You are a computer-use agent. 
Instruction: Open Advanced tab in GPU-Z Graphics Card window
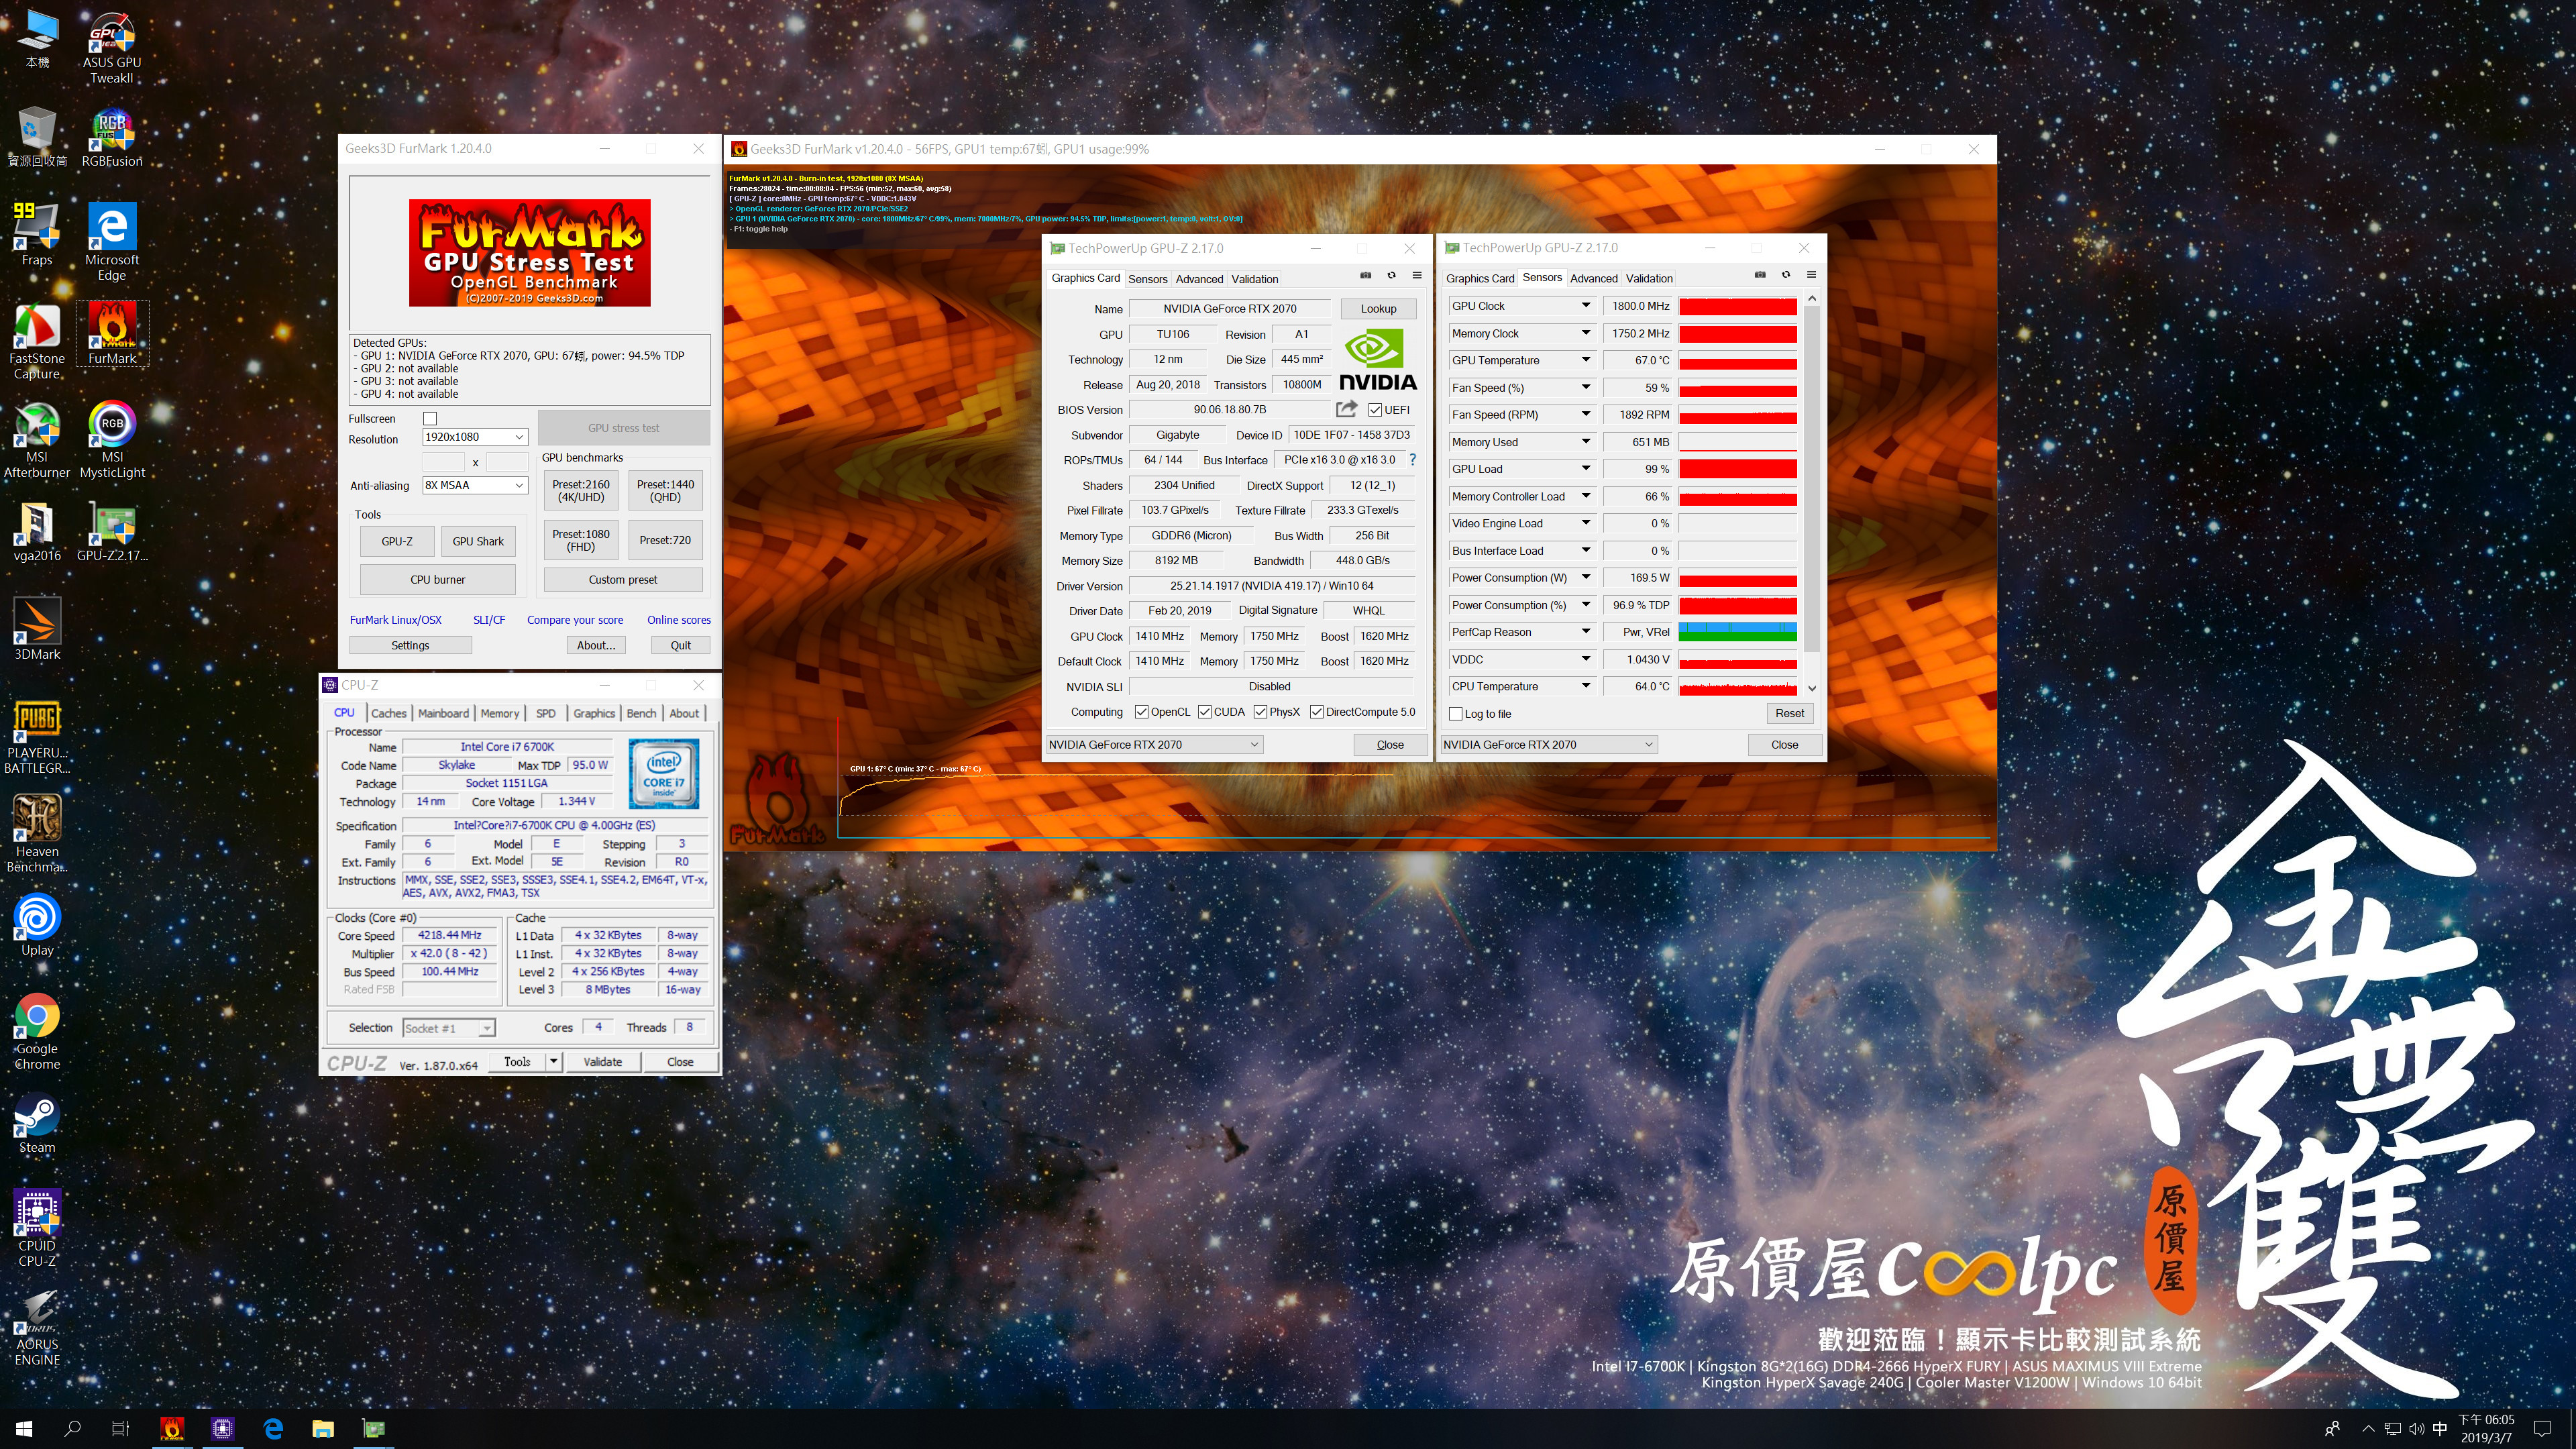(1199, 279)
